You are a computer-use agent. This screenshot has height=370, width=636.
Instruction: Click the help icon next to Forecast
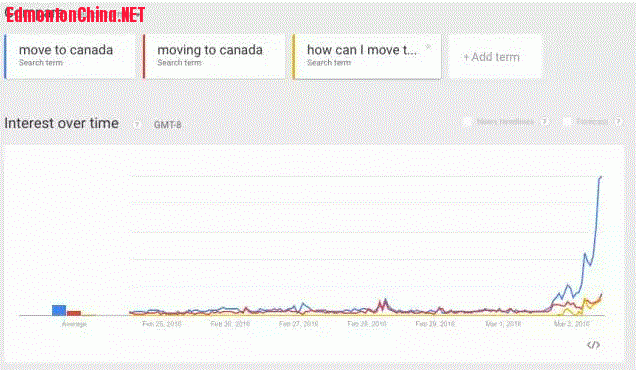click(x=618, y=121)
